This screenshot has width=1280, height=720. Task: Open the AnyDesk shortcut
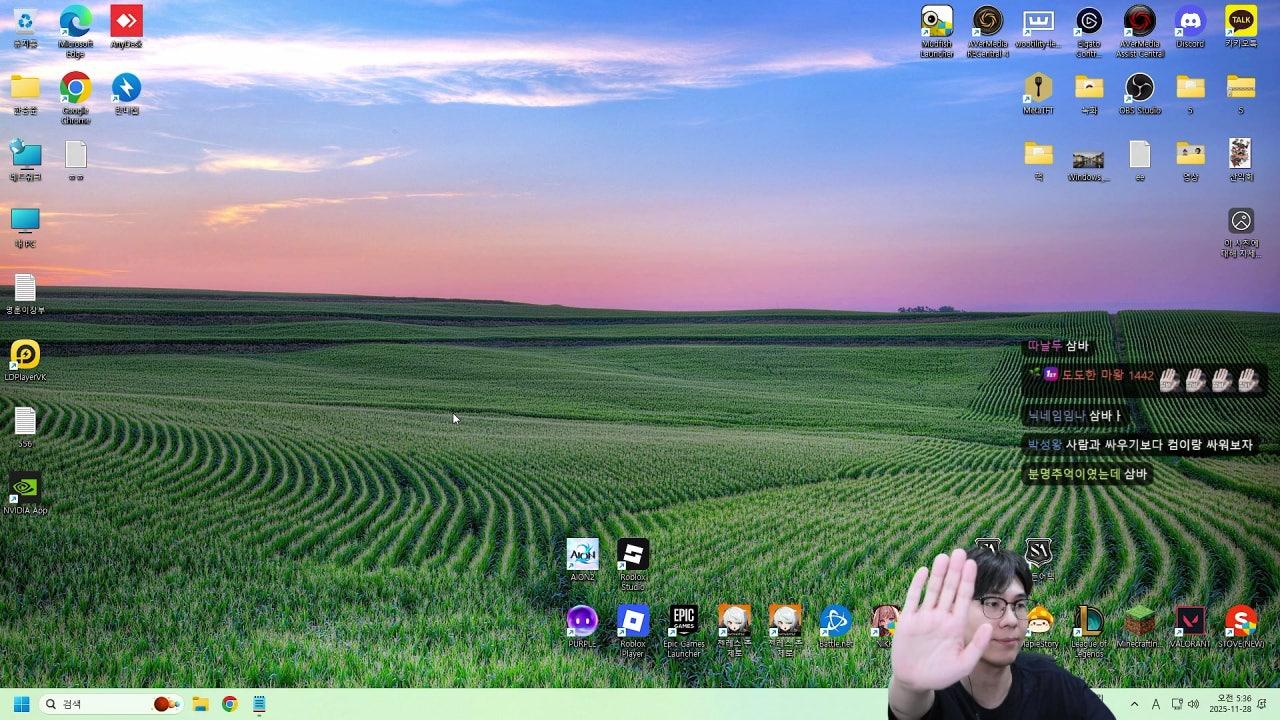[126, 27]
